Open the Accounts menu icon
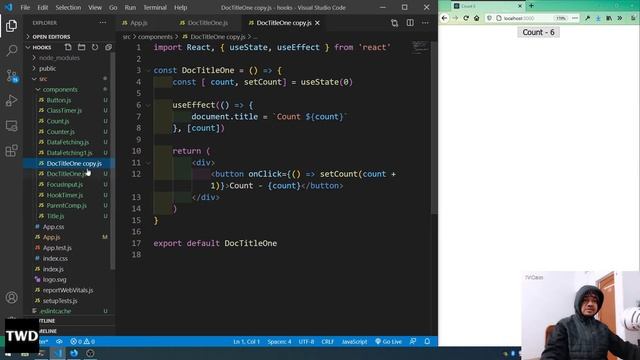 pos(11,298)
